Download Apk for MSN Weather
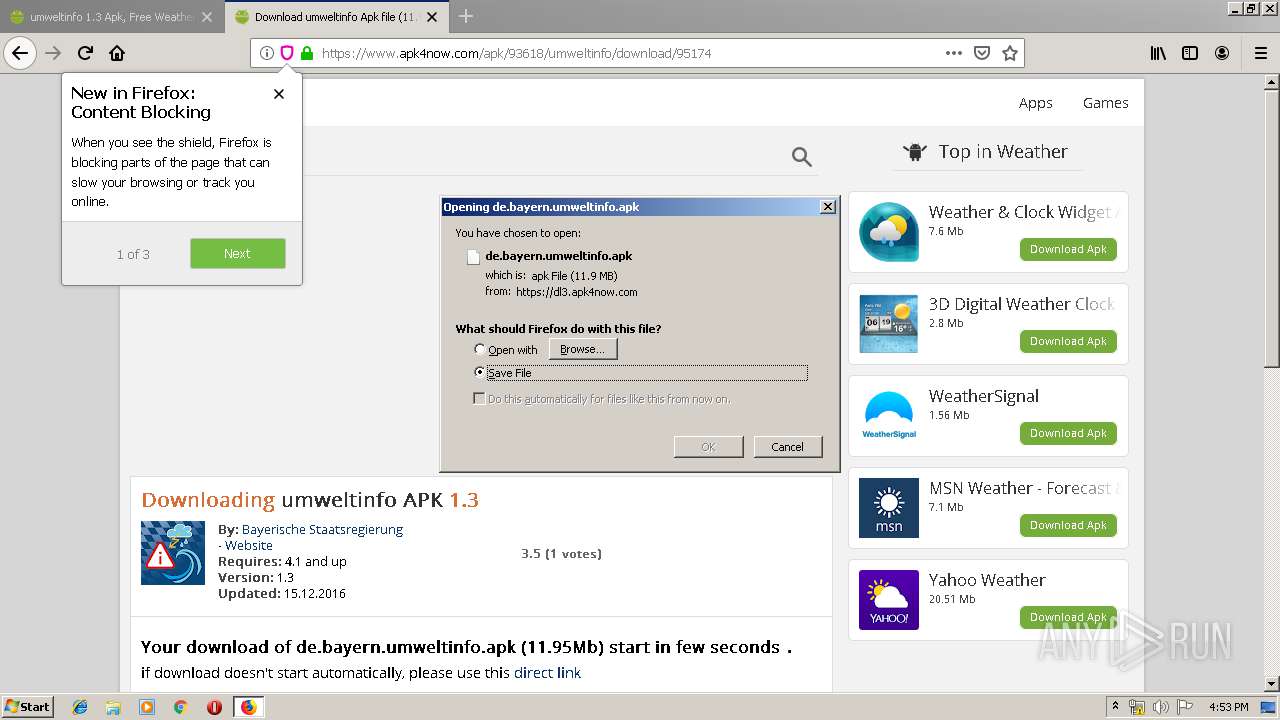1280x720 pixels. click(x=1068, y=525)
